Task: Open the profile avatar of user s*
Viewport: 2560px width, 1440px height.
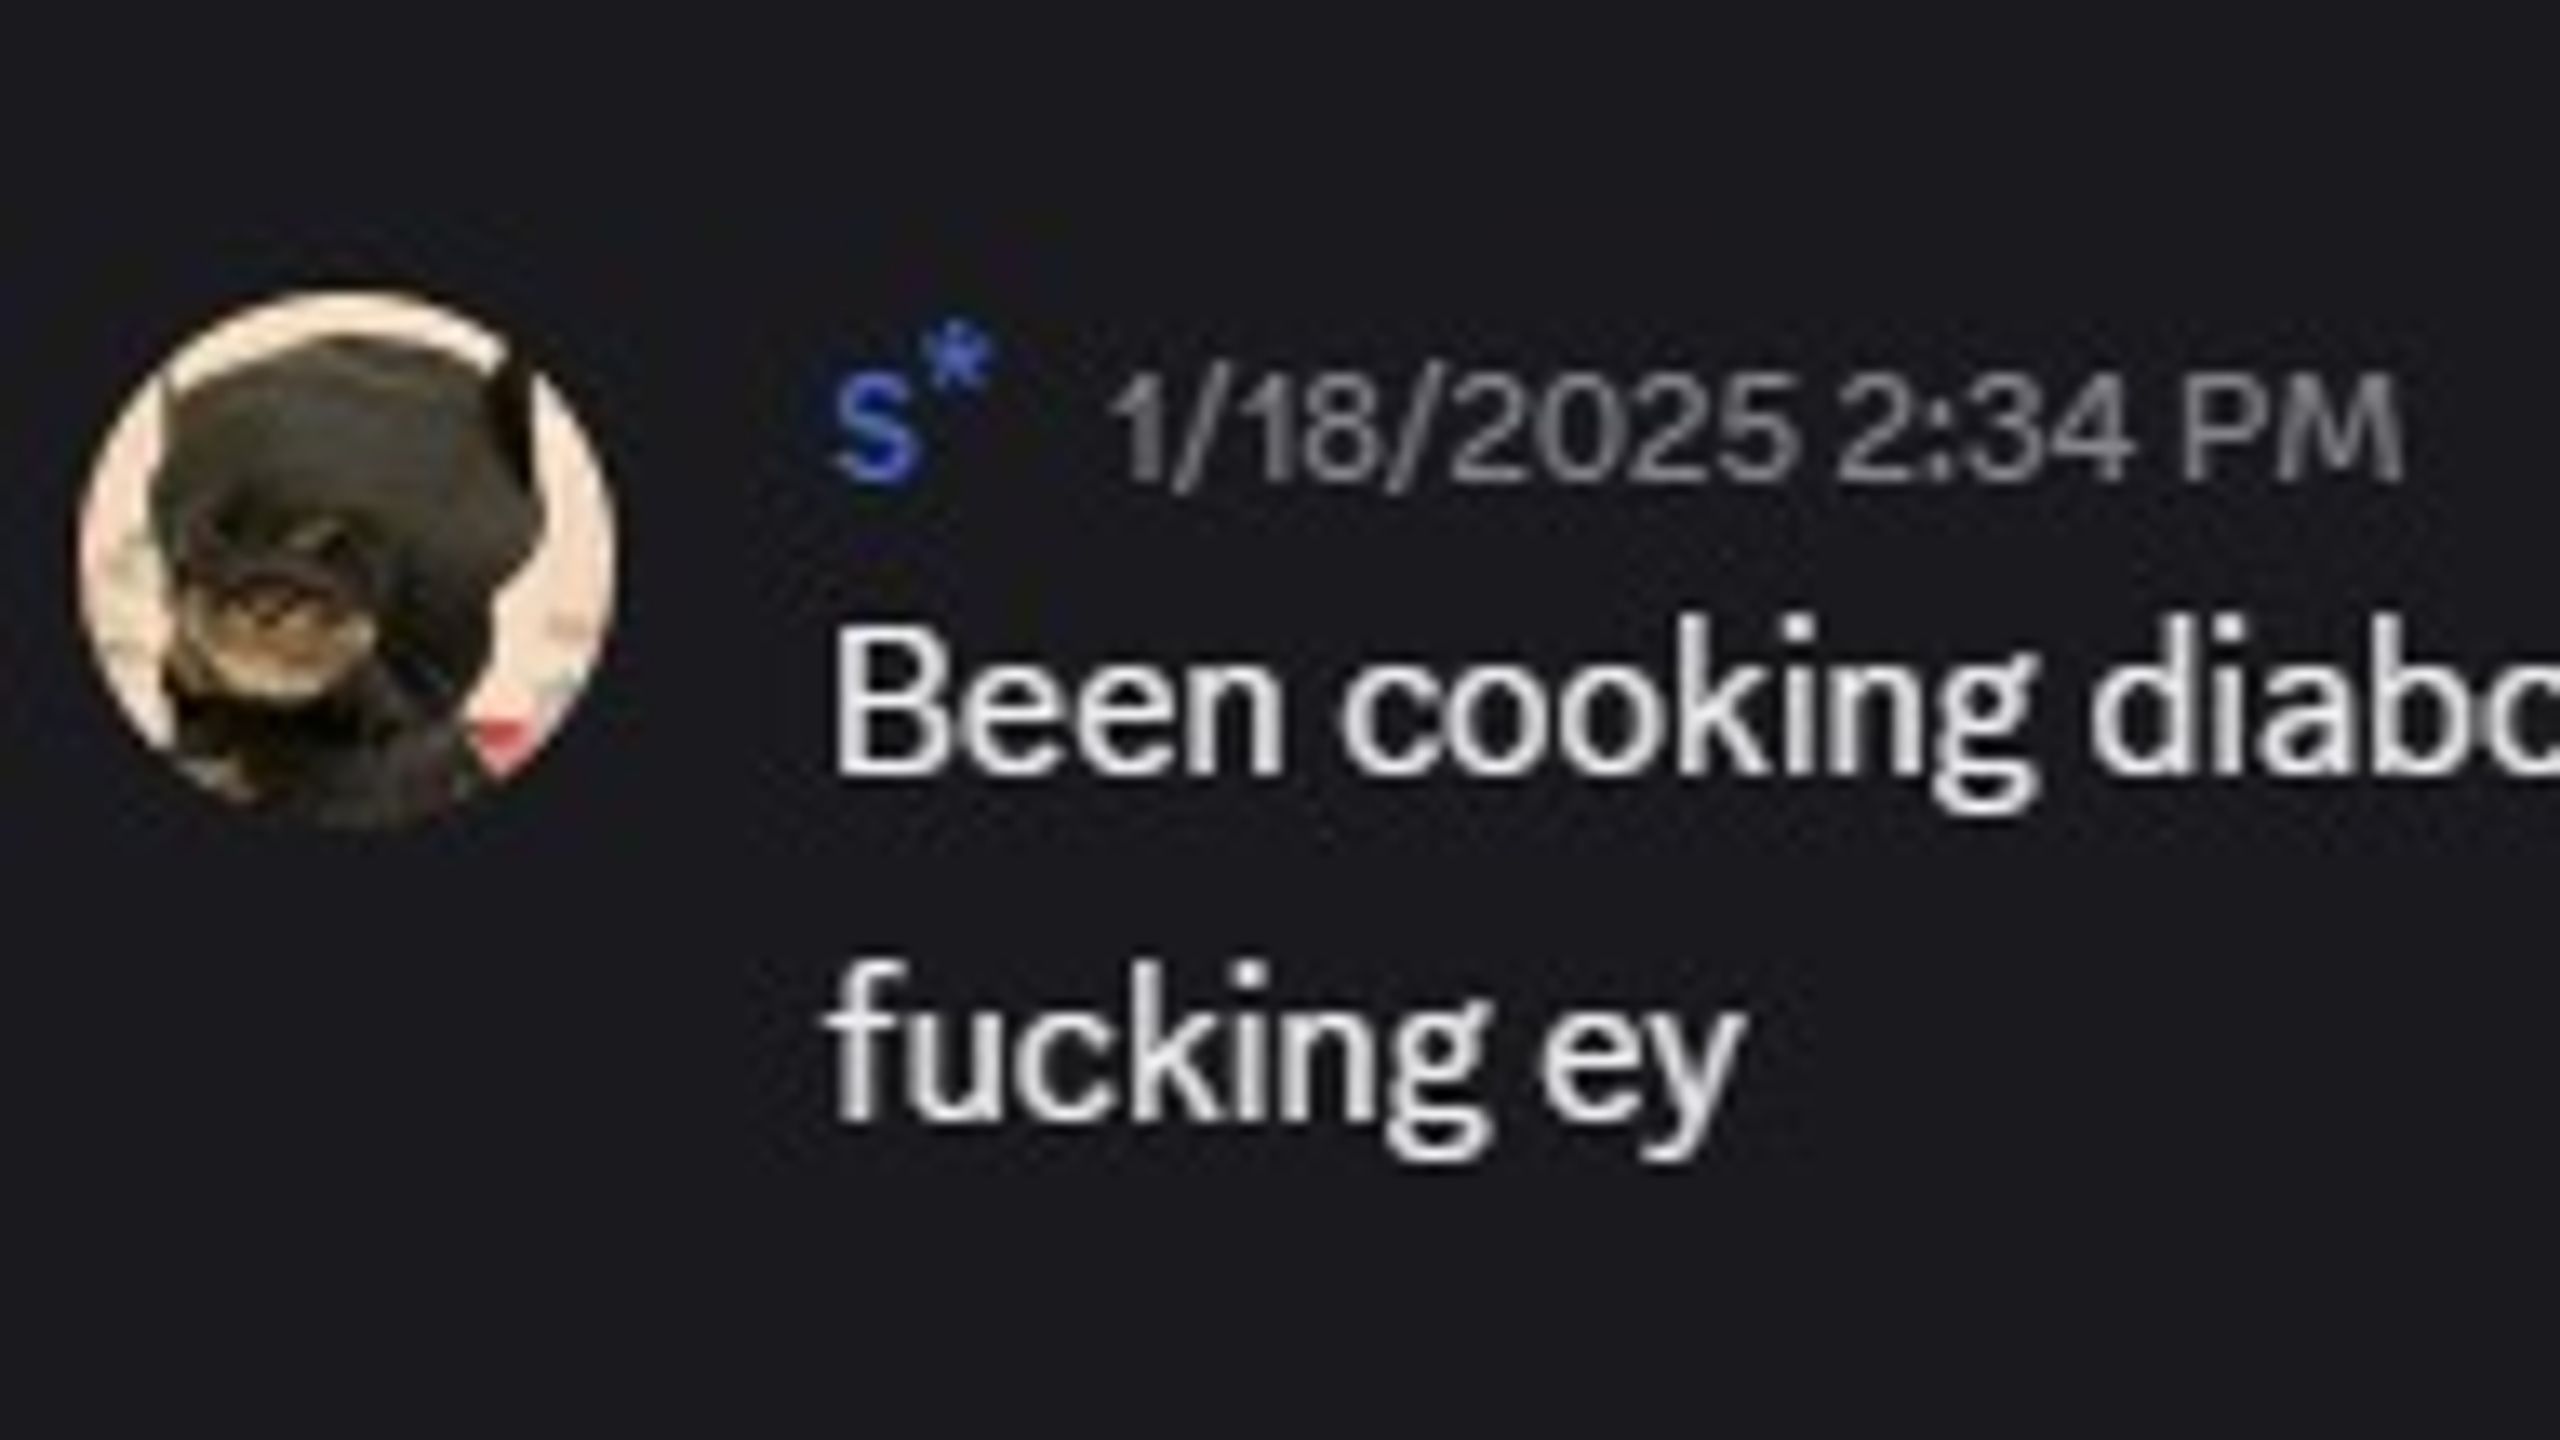Action: click(346, 561)
